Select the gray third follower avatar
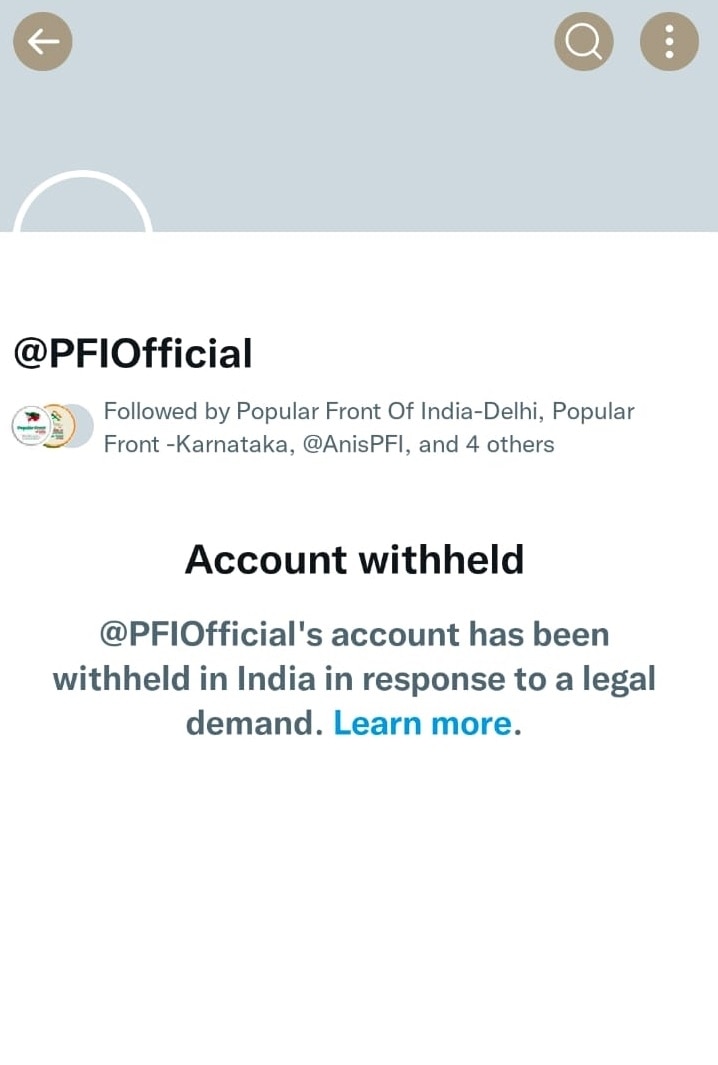718x1065 pixels. 82,426
